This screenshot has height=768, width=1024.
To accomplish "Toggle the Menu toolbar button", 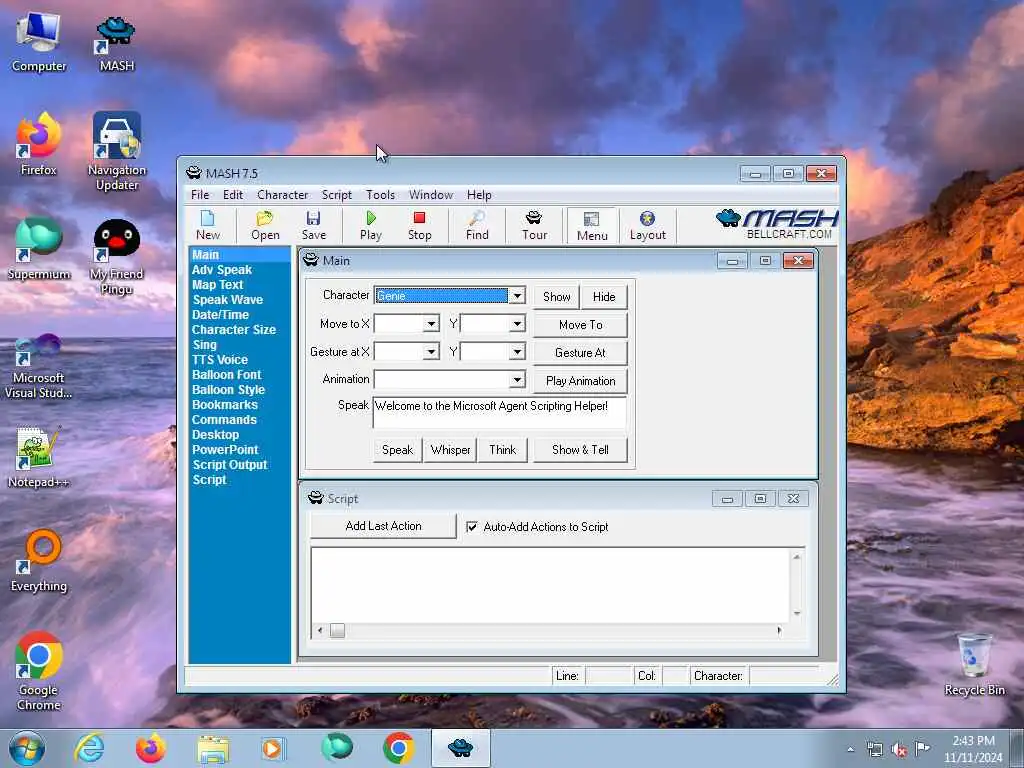I will [x=592, y=226].
